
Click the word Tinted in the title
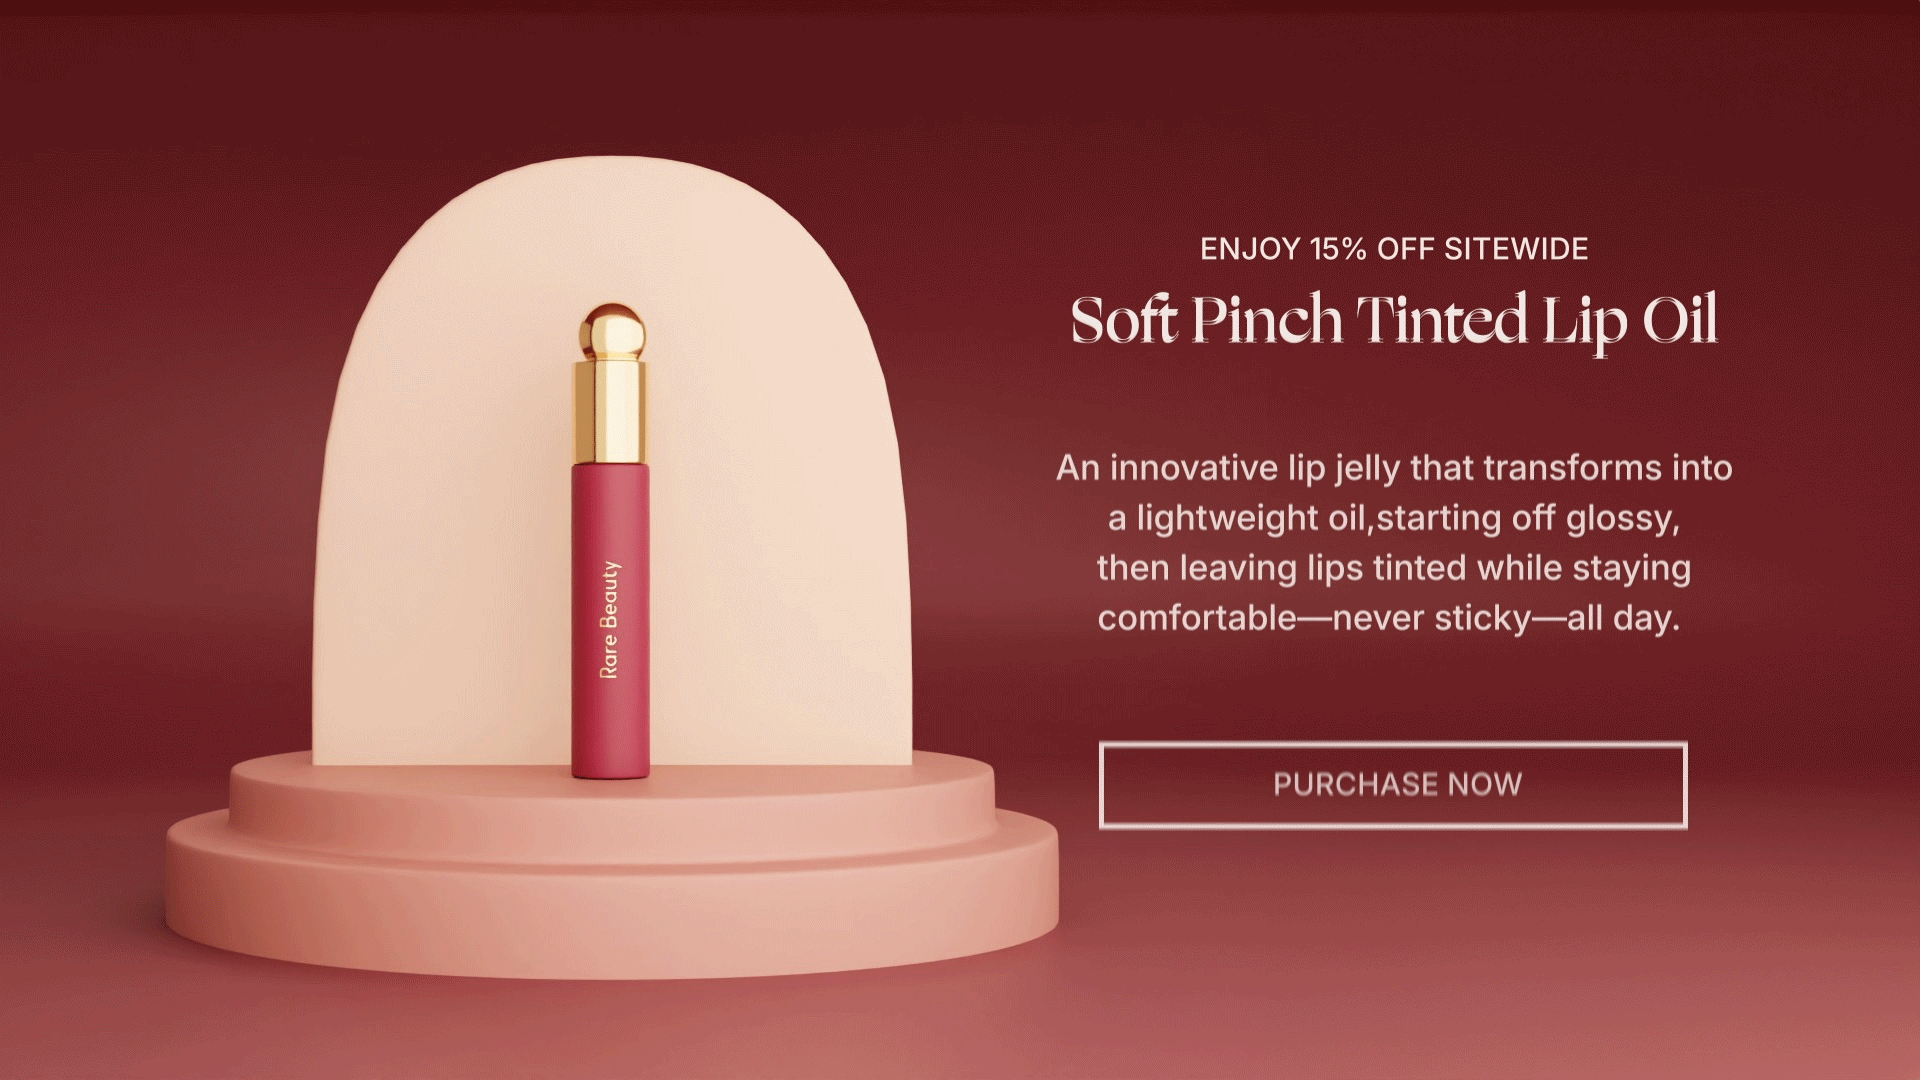[1442, 321]
